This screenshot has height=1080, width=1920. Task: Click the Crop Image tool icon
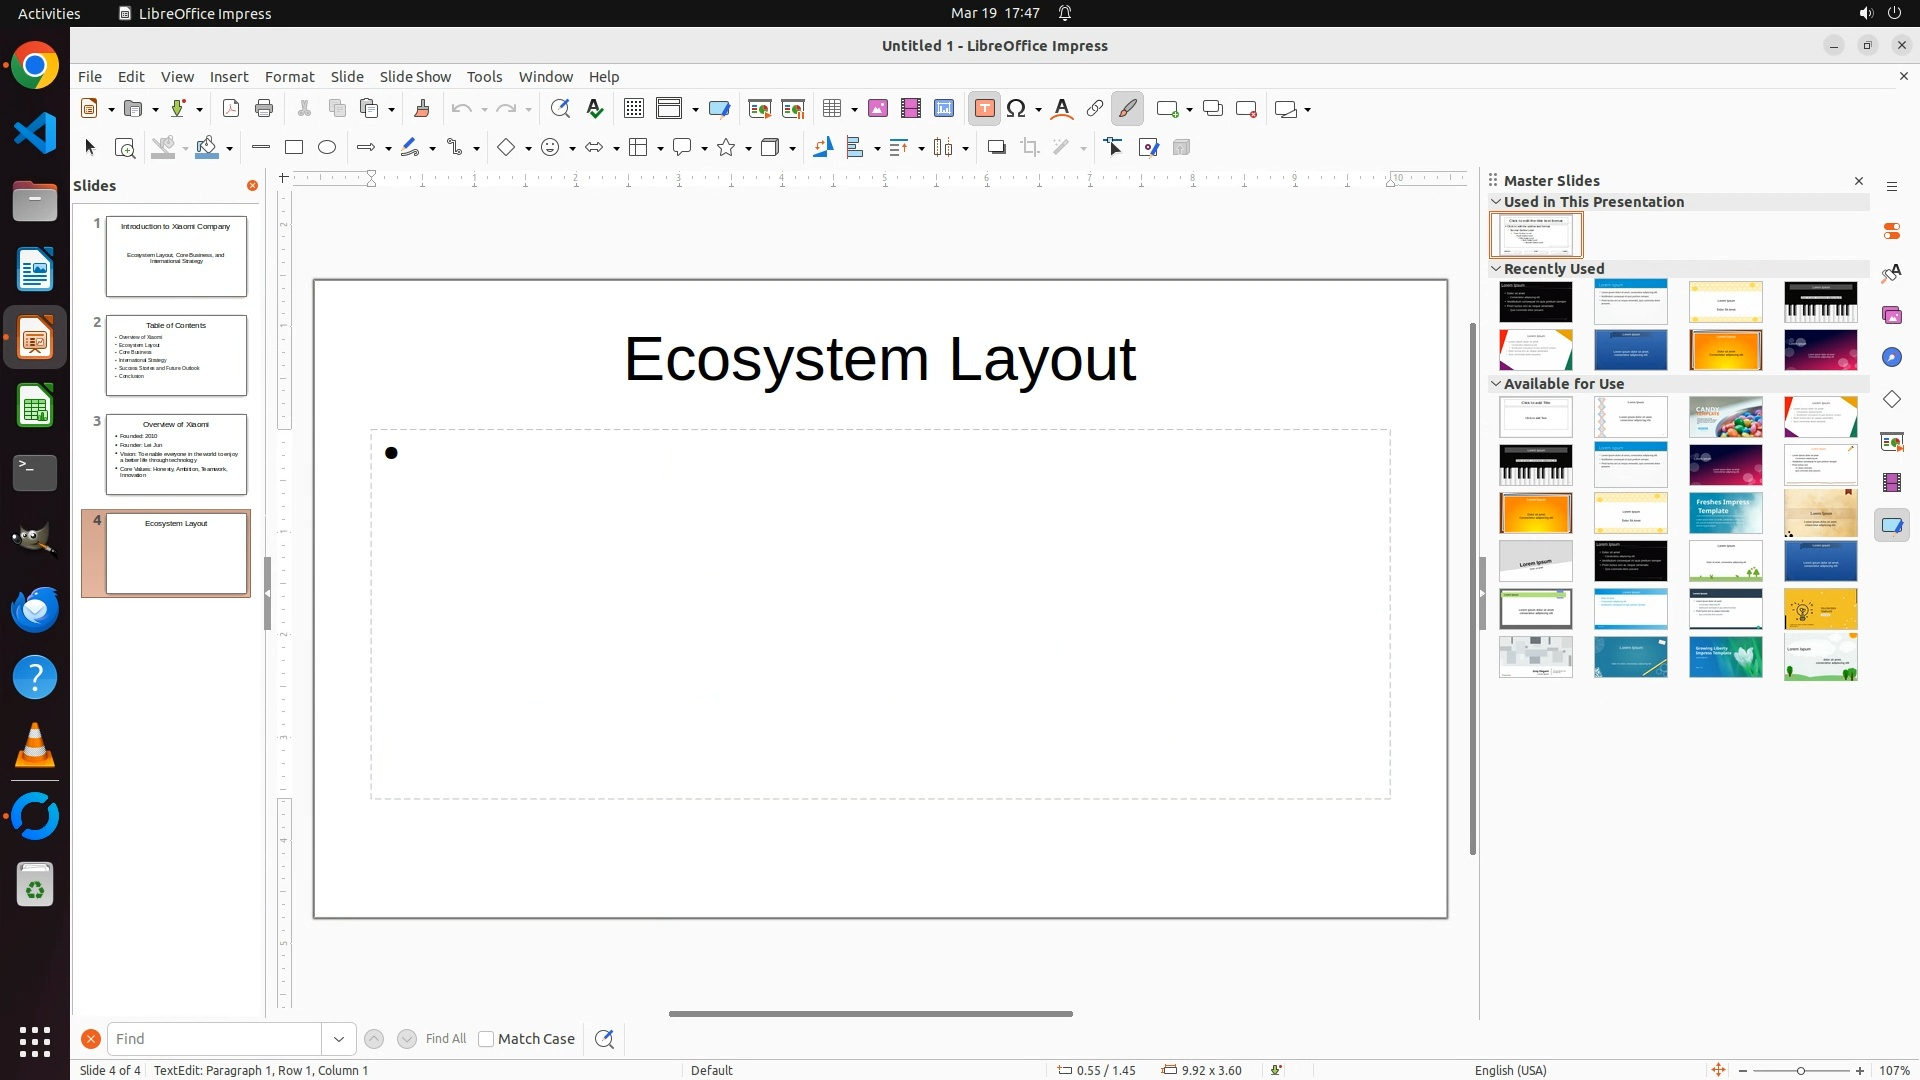(1030, 148)
